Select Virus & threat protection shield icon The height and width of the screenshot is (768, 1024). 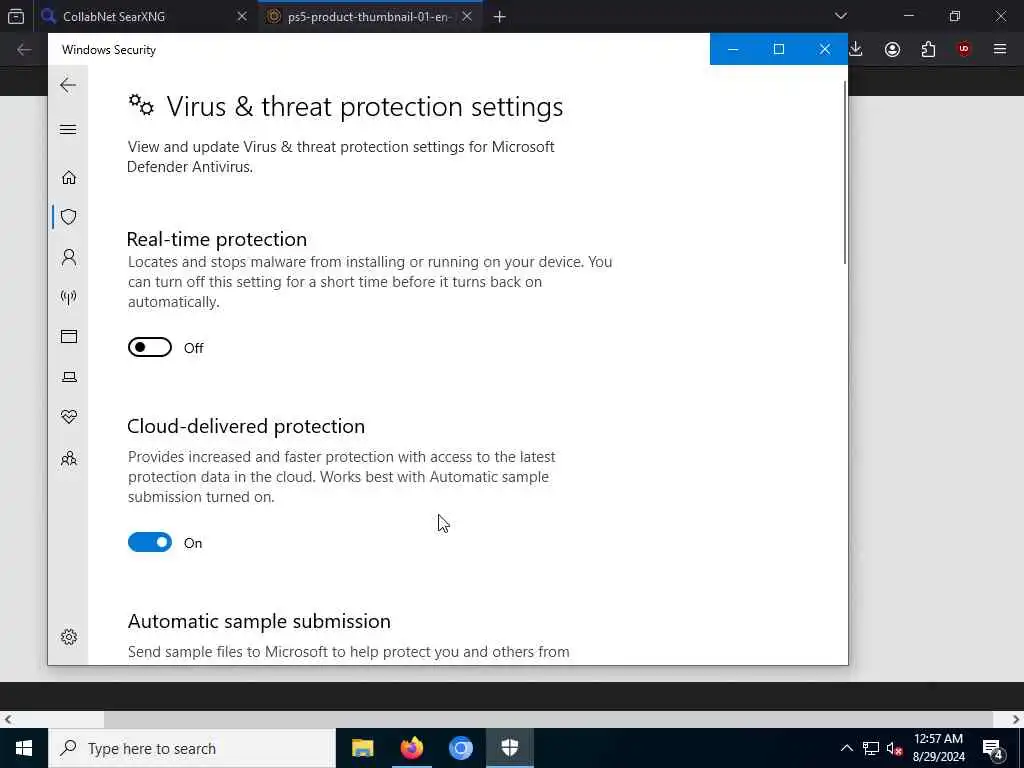coord(69,217)
